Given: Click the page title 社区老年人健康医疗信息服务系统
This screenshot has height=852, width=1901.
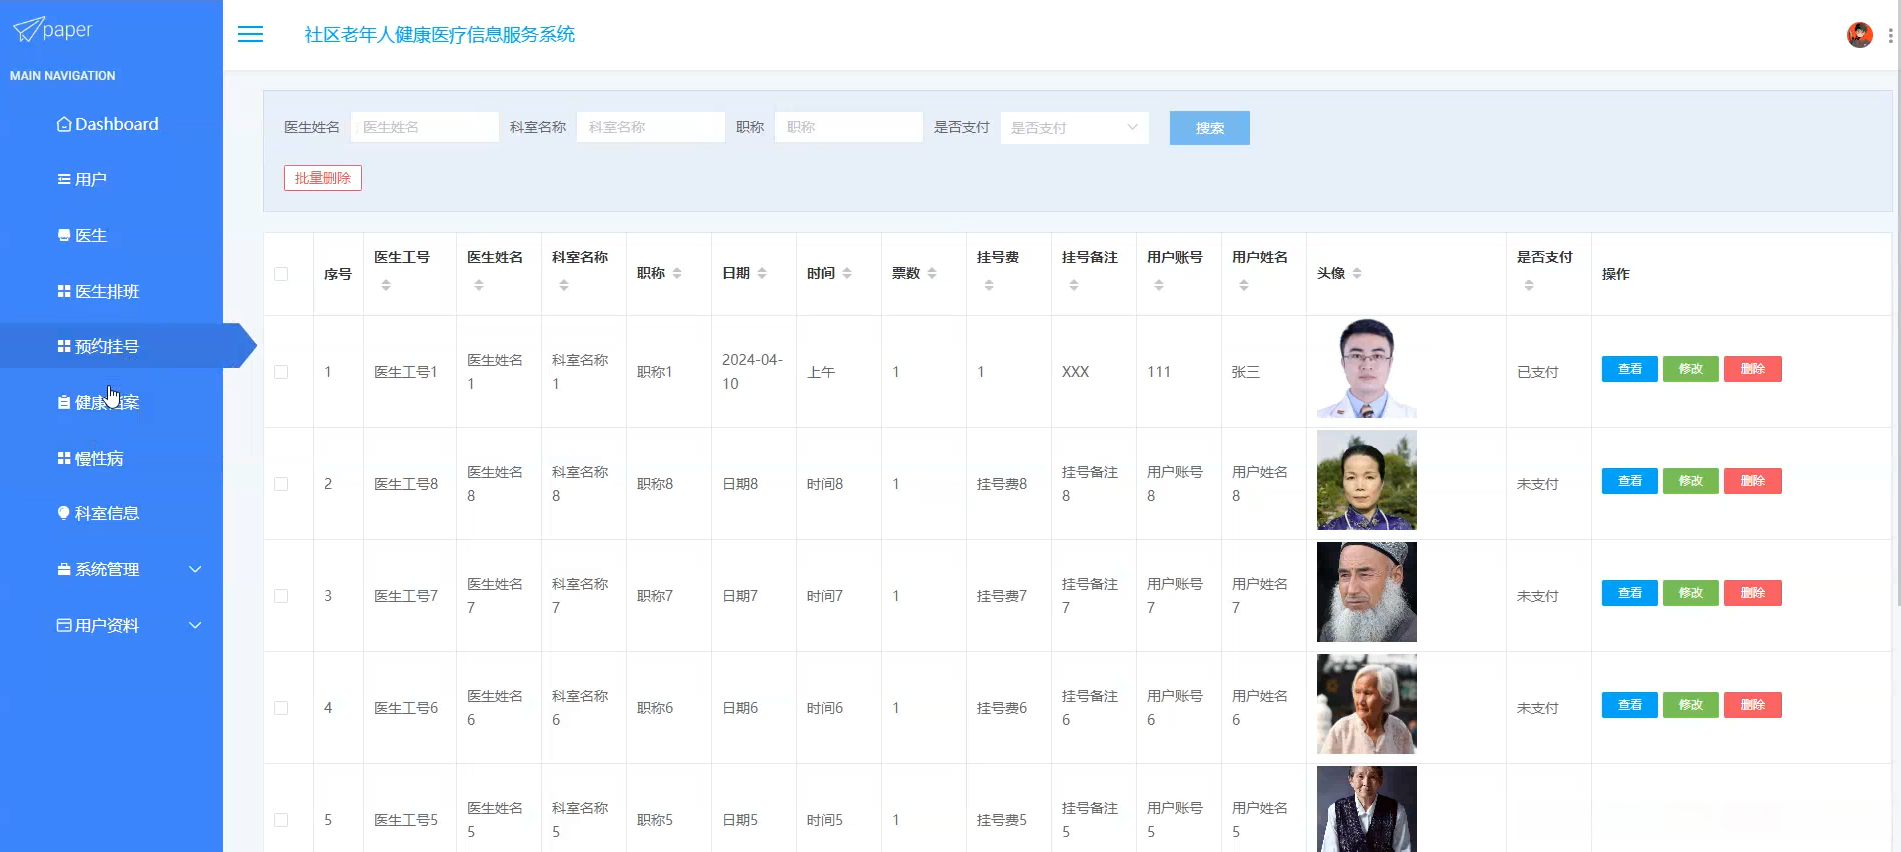Looking at the screenshot, I should click(x=440, y=35).
